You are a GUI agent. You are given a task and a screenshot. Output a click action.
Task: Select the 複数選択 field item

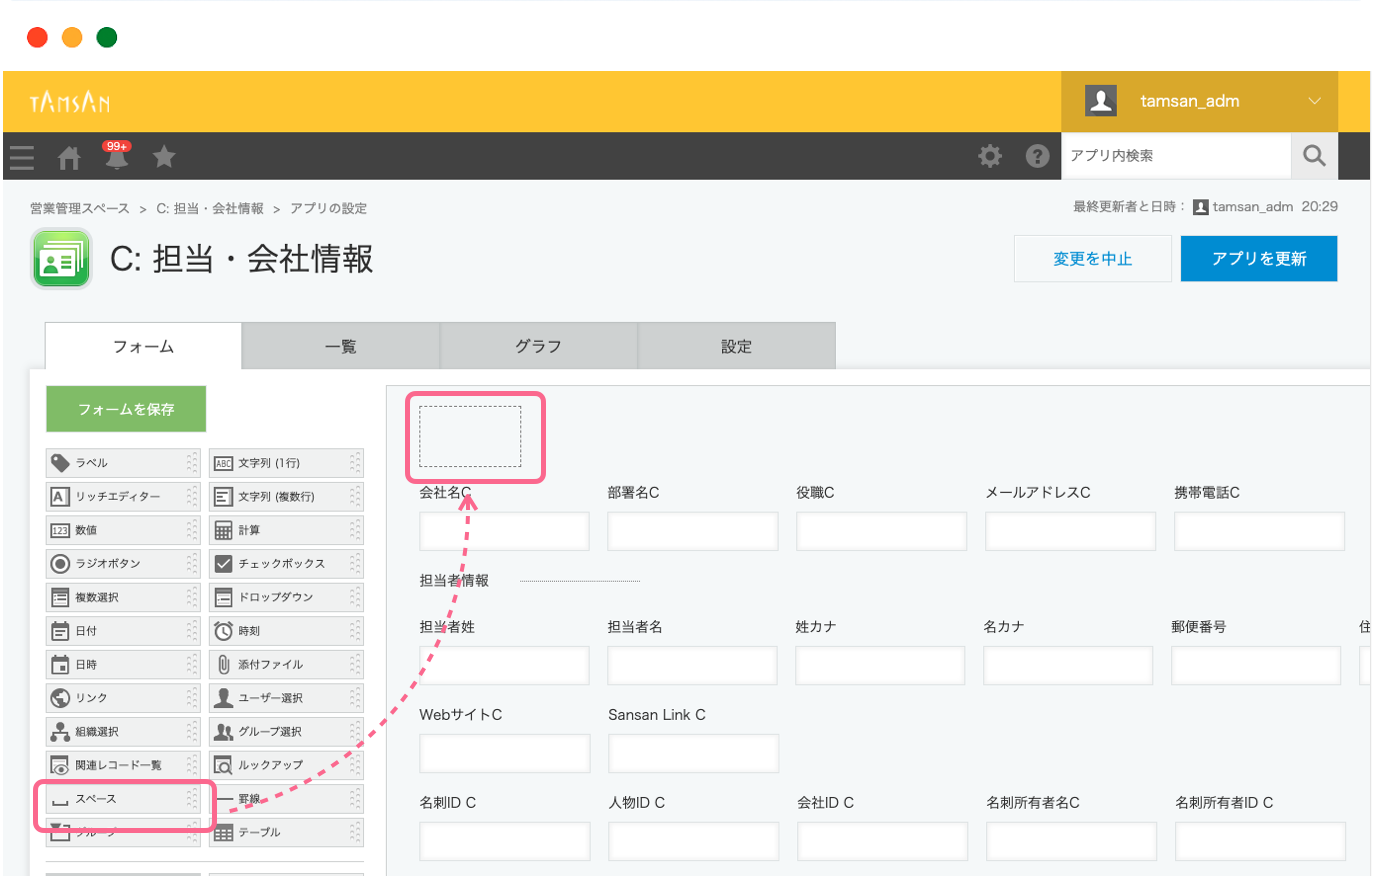(x=122, y=598)
